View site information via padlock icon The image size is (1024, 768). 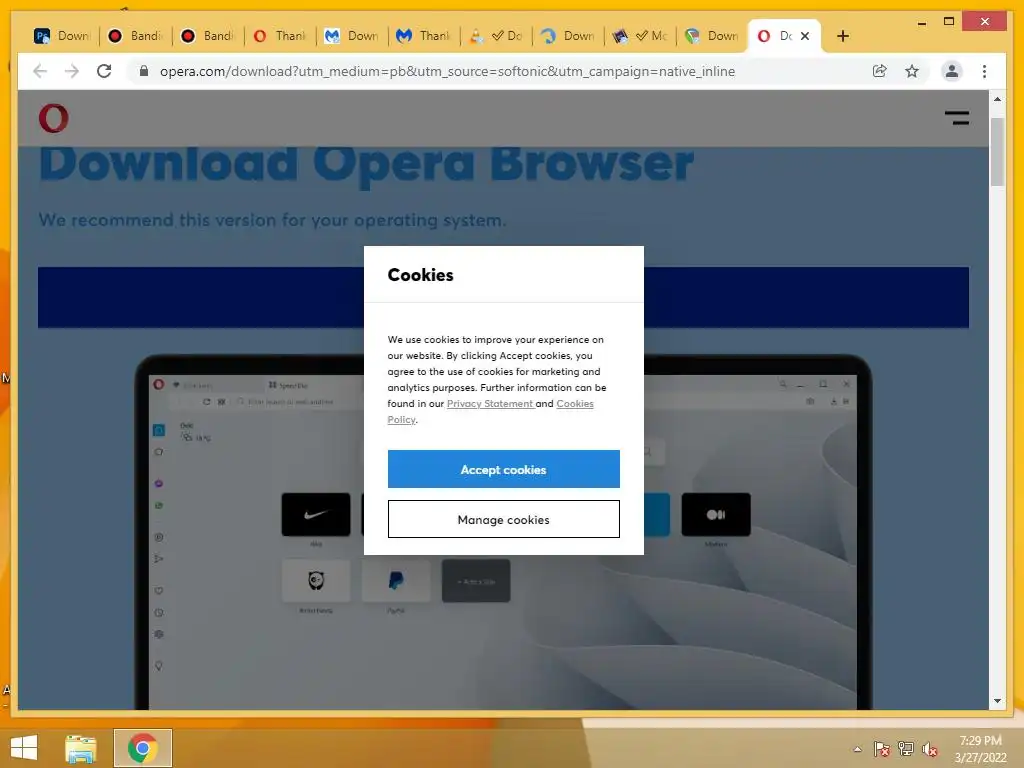[x=144, y=71]
